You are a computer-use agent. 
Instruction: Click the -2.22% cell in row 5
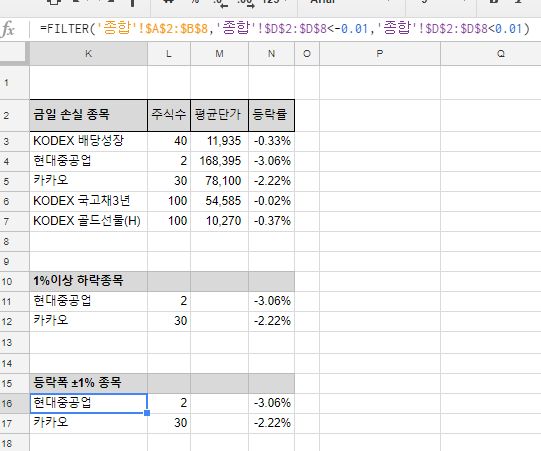click(272, 181)
